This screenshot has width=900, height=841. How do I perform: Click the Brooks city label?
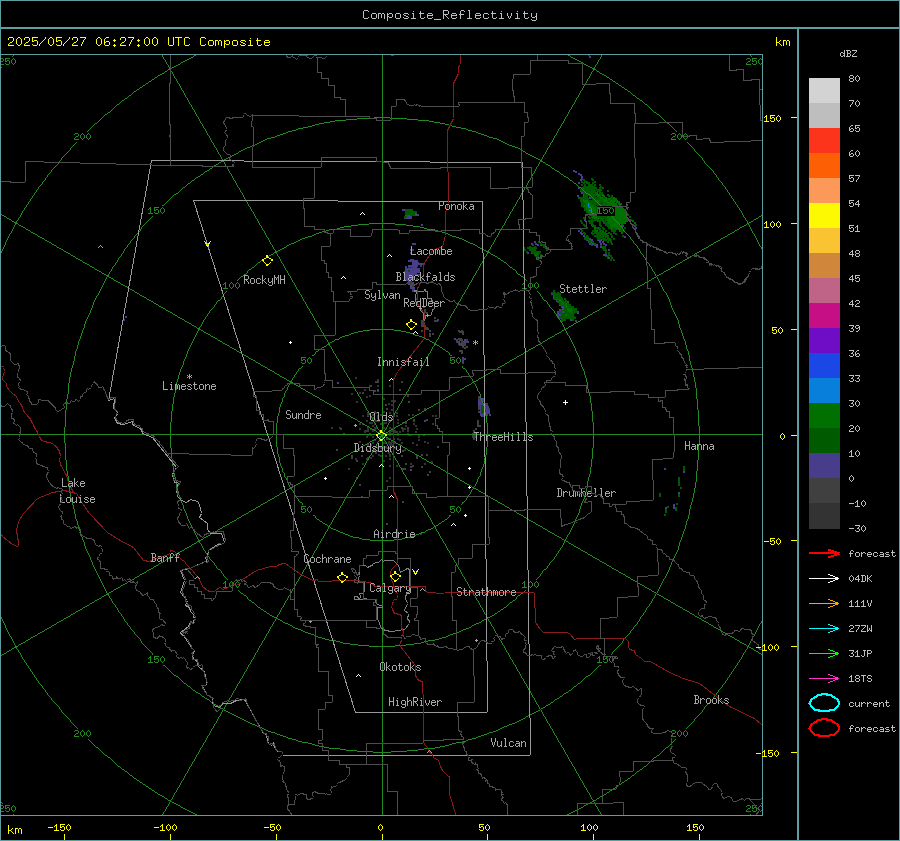click(711, 700)
